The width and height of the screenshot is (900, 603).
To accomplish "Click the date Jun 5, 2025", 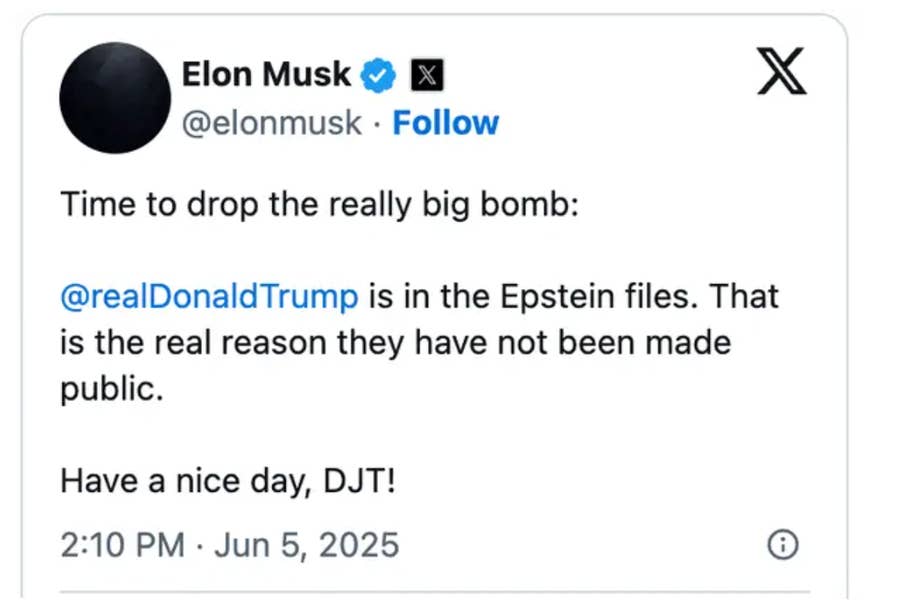I will [307, 544].
